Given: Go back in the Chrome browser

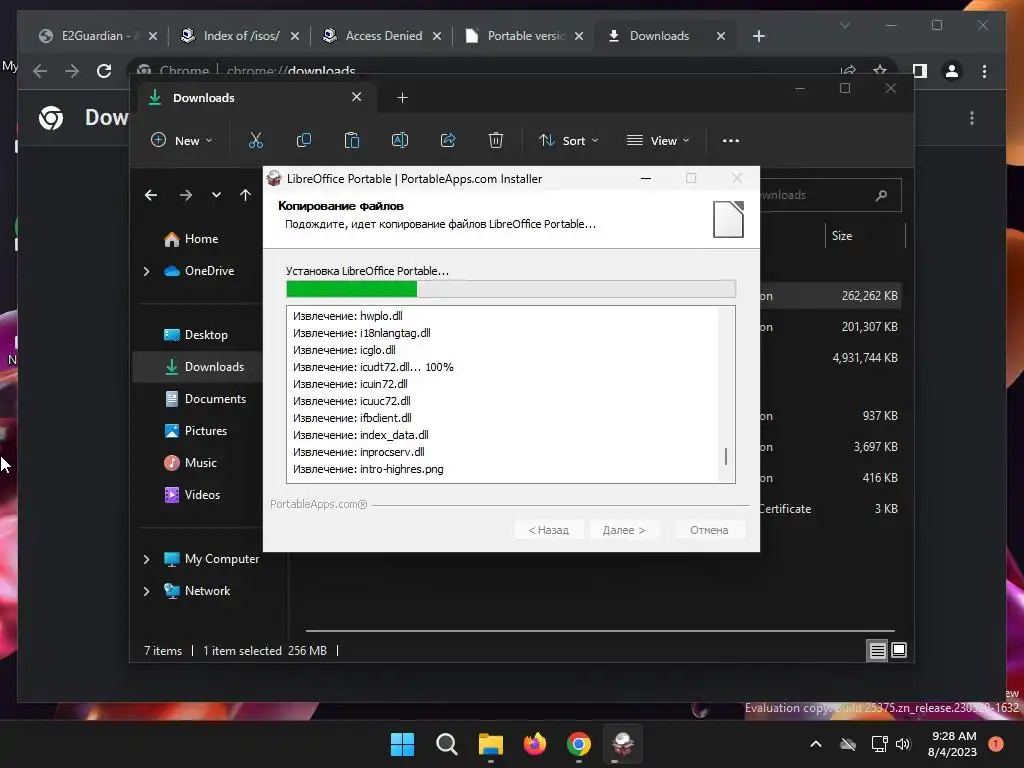Looking at the screenshot, I should (40, 71).
